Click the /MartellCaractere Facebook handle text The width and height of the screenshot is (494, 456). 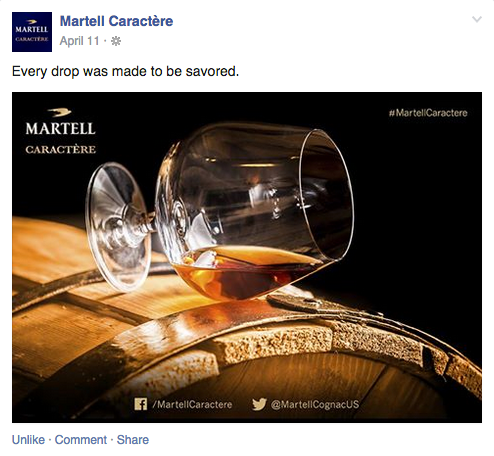coord(192,404)
